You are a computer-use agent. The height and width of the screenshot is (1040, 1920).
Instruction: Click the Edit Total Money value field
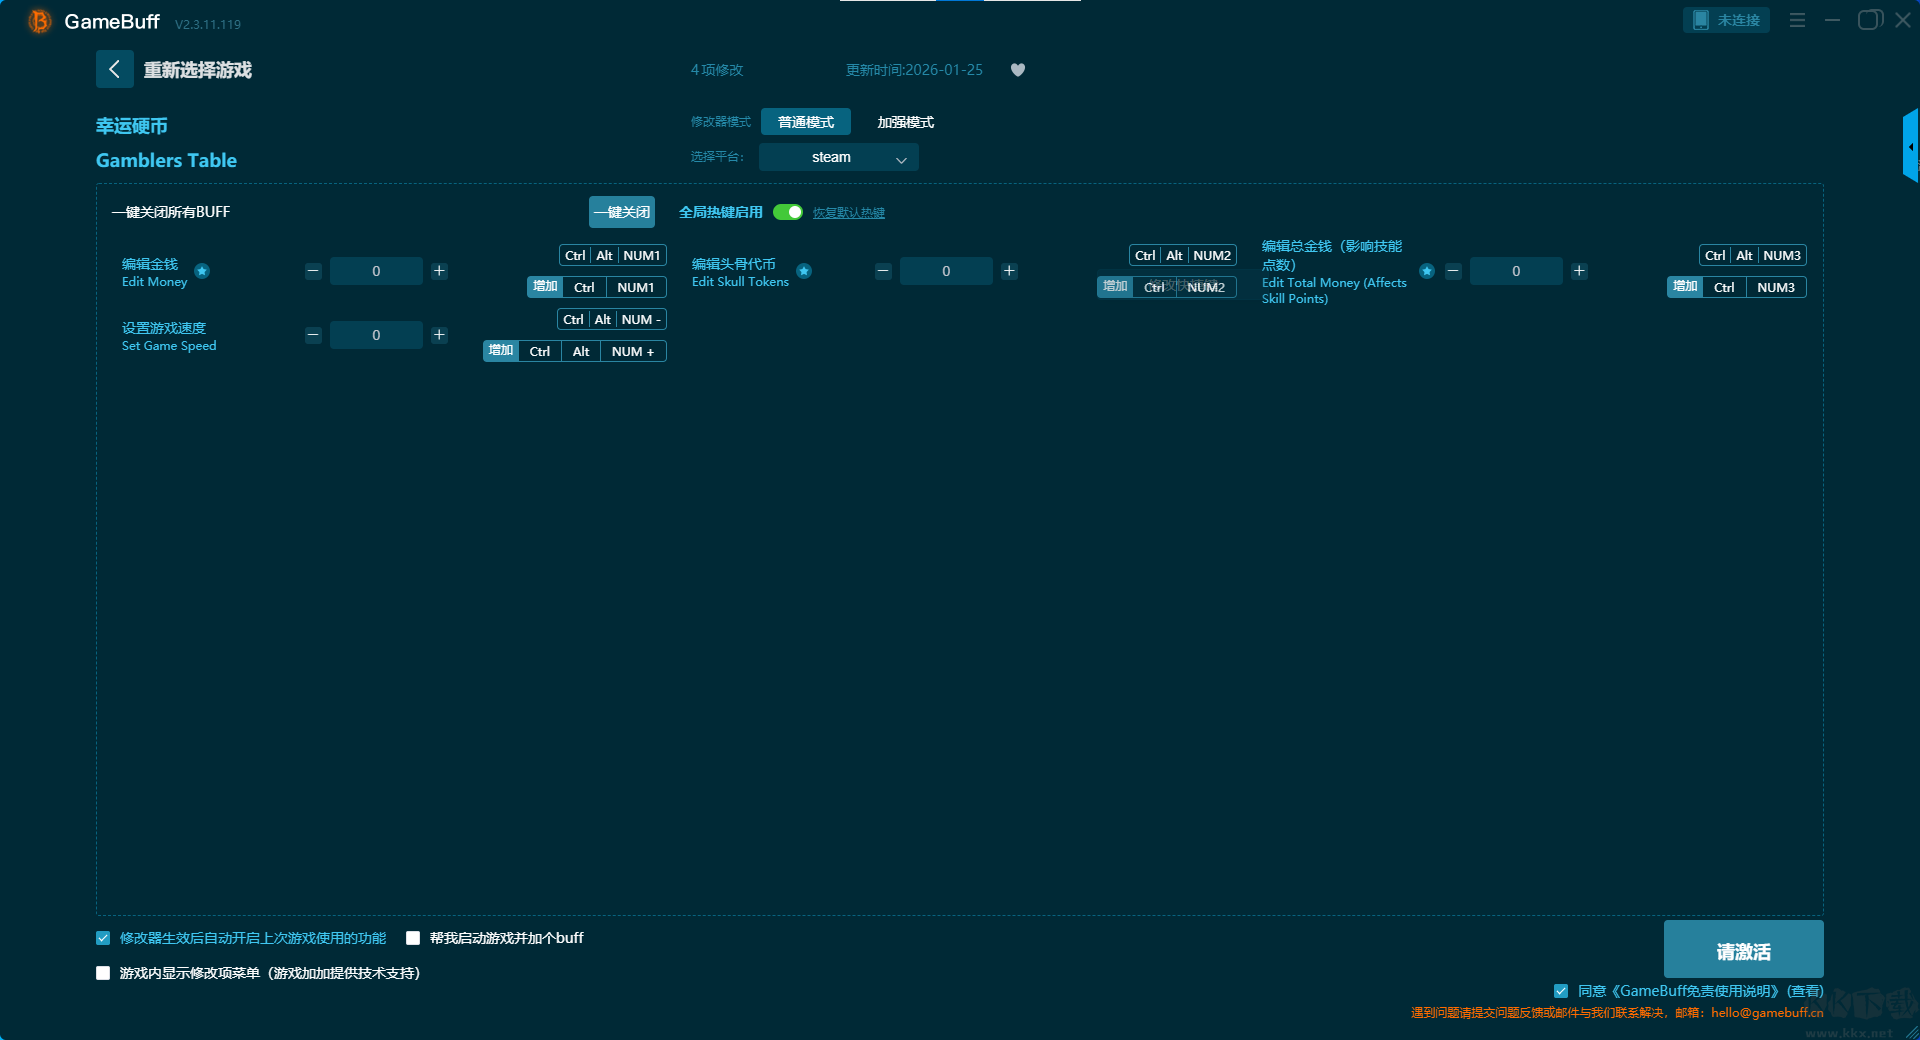click(x=1516, y=271)
